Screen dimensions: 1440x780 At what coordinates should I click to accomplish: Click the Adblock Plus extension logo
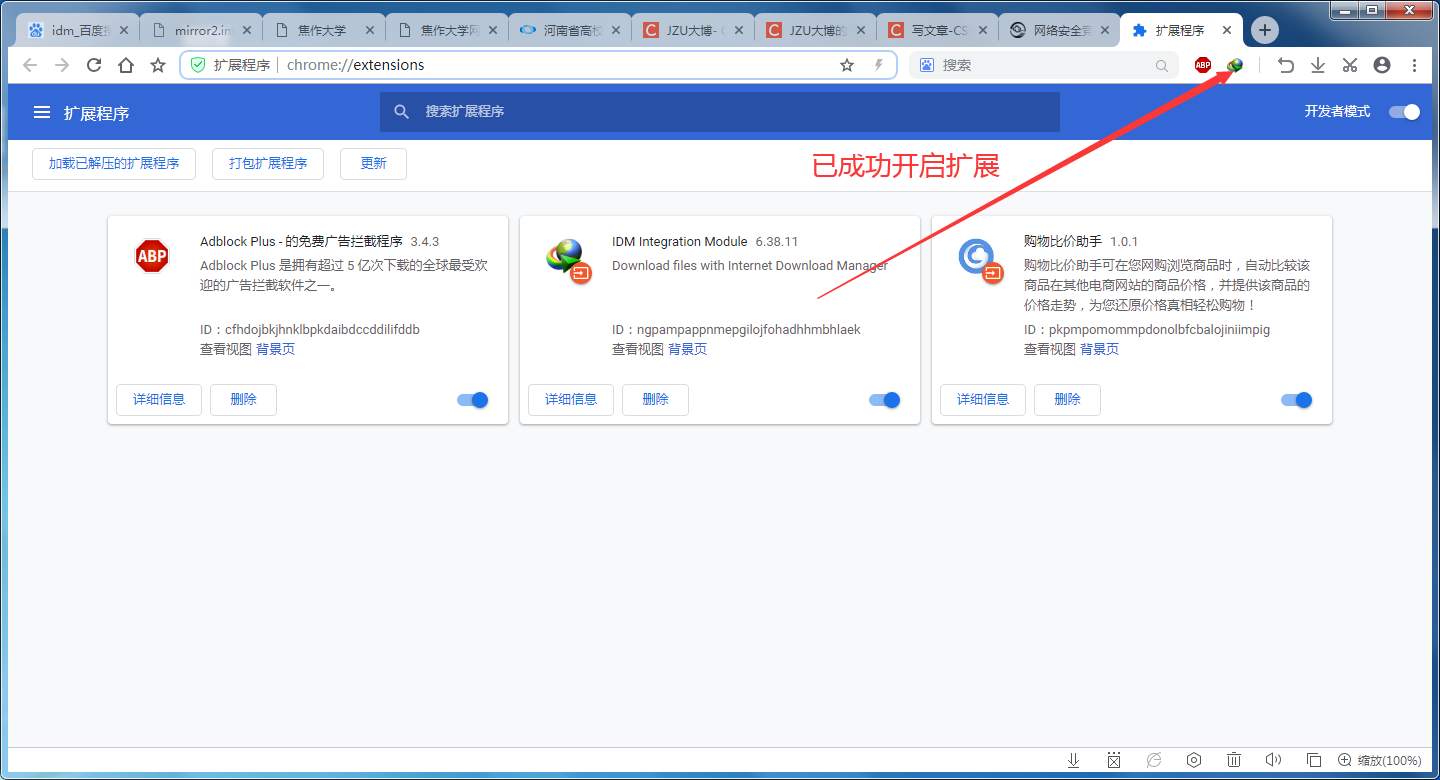point(152,257)
